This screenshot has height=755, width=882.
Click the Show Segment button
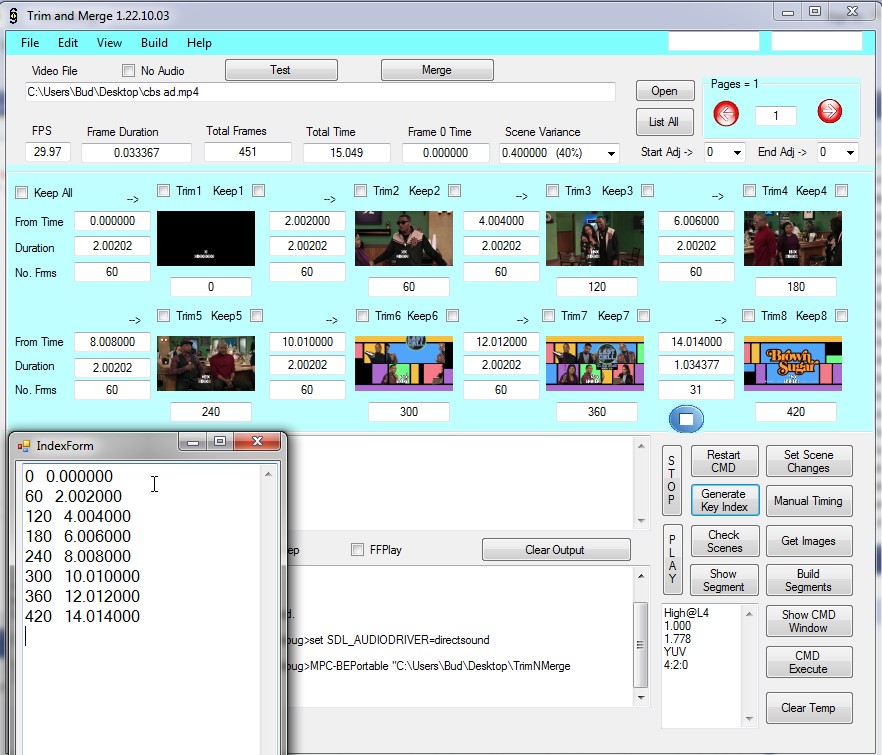point(724,580)
